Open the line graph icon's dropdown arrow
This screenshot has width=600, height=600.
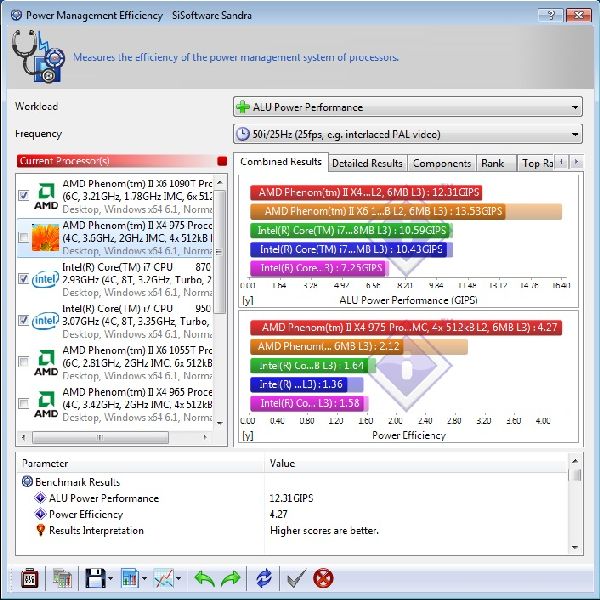(179, 578)
